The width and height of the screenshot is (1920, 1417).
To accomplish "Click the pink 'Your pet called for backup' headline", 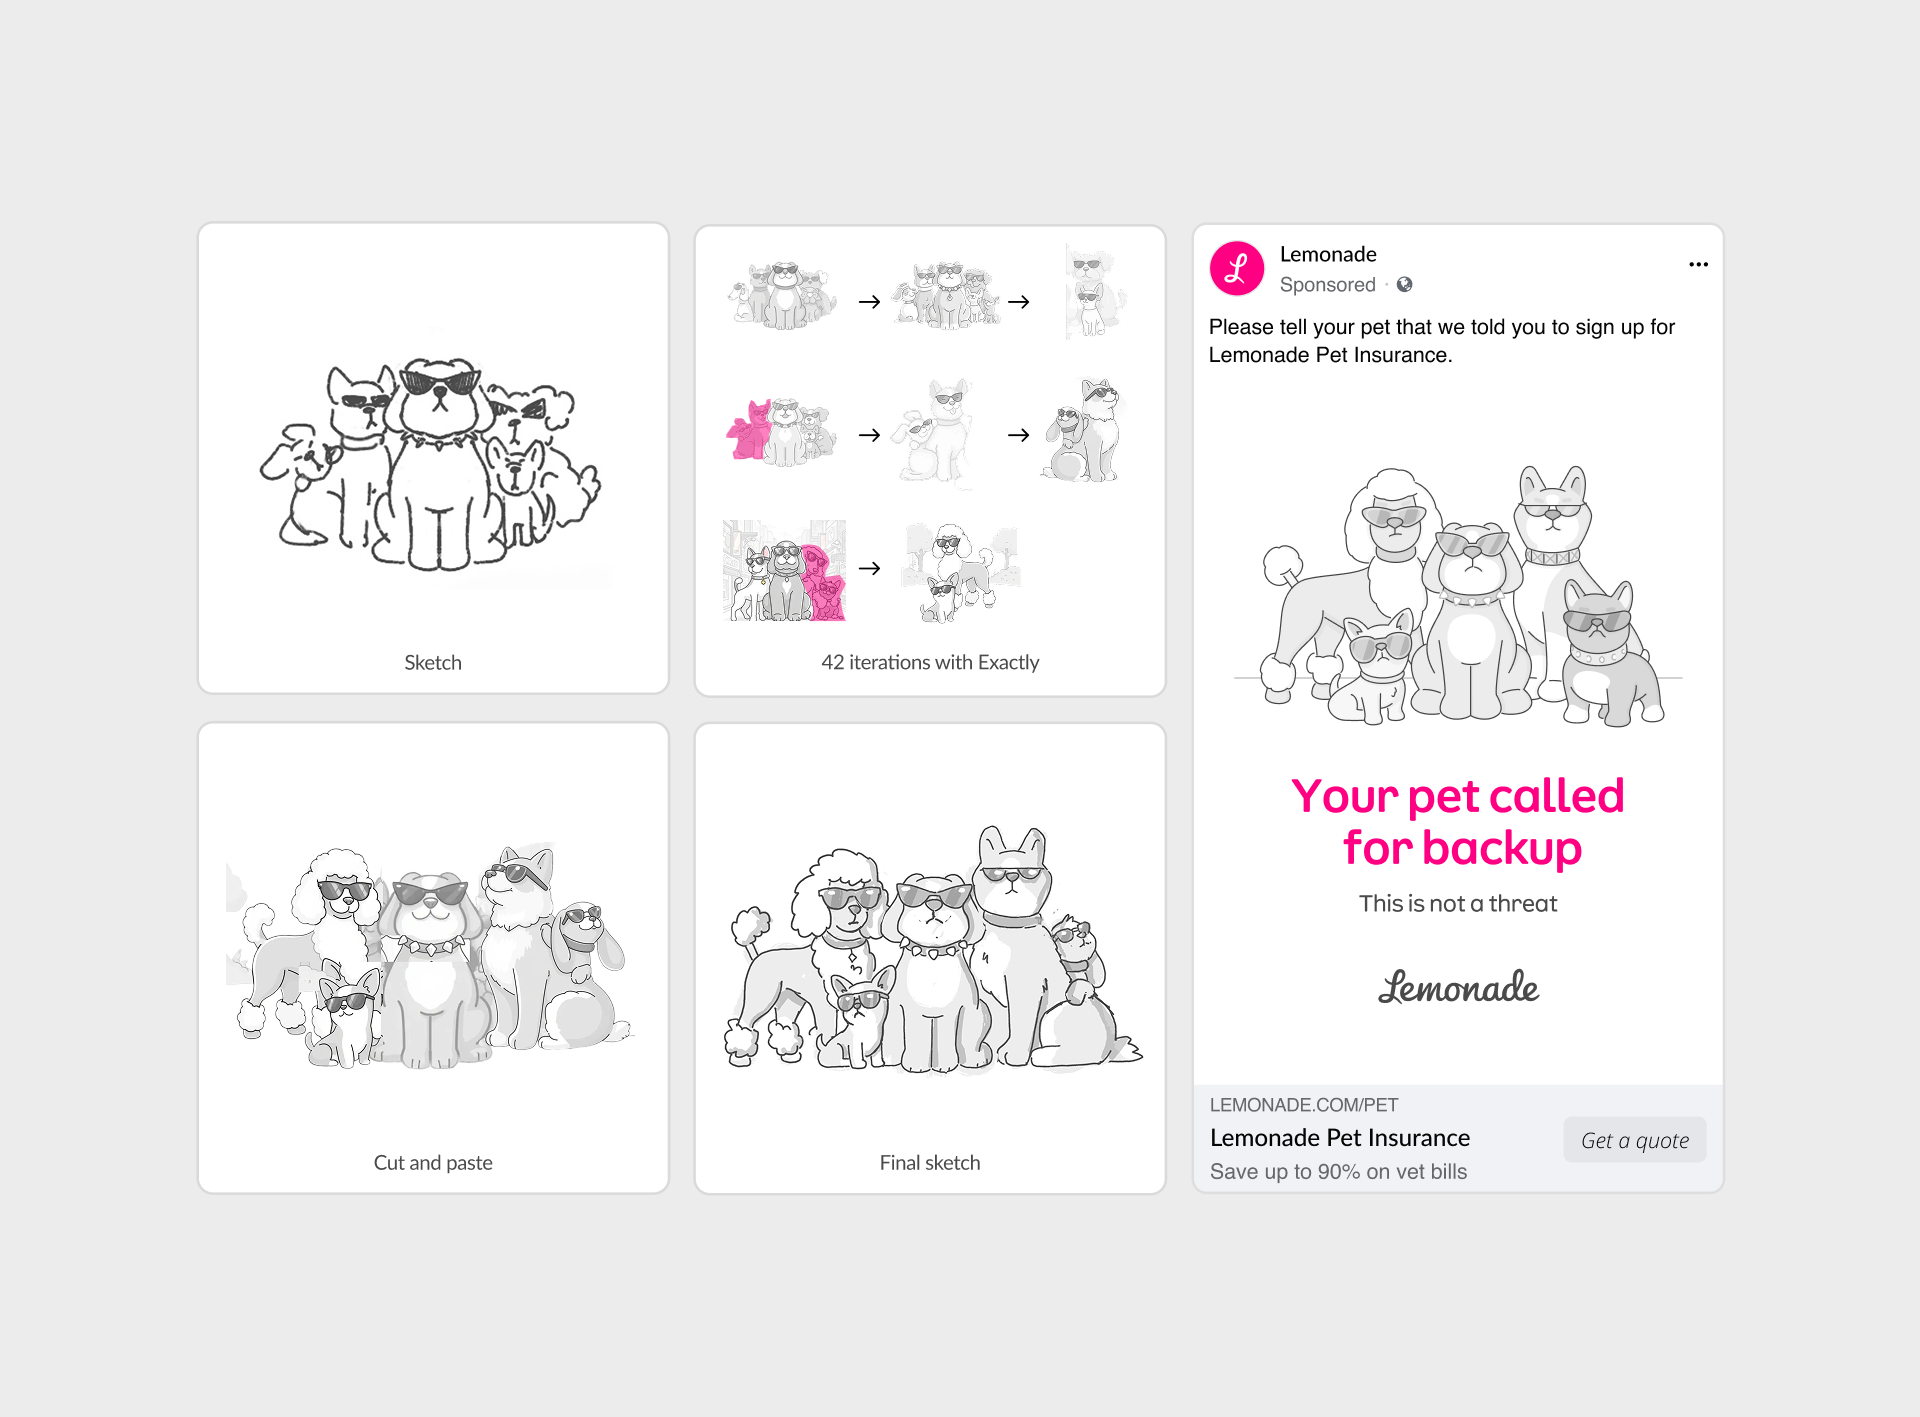I will pyautogui.click(x=1458, y=821).
